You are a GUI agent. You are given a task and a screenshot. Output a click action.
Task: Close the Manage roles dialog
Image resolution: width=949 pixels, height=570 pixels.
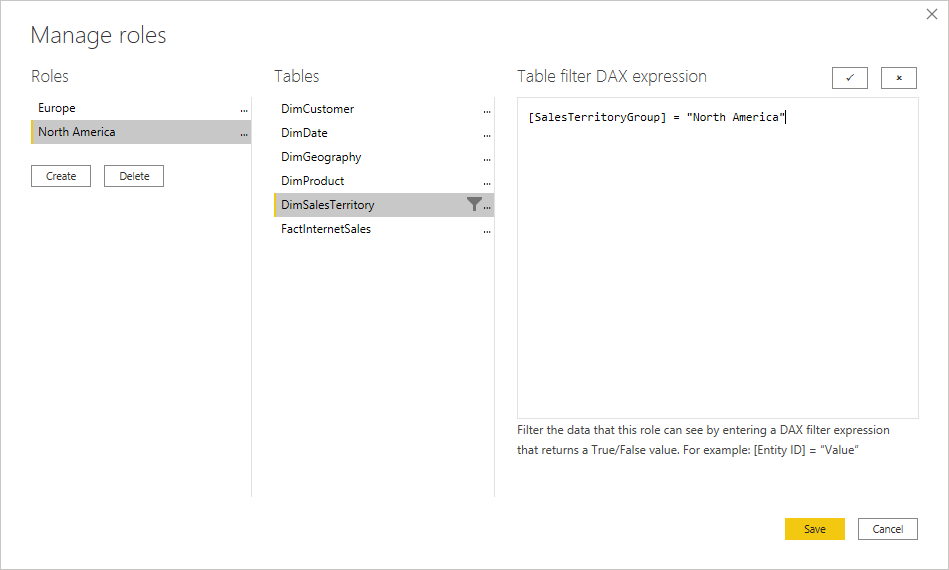[933, 16]
